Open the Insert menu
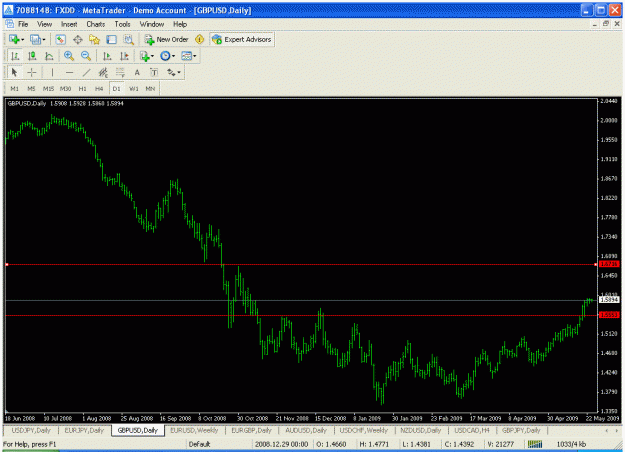625x452 pixels. (x=69, y=24)
